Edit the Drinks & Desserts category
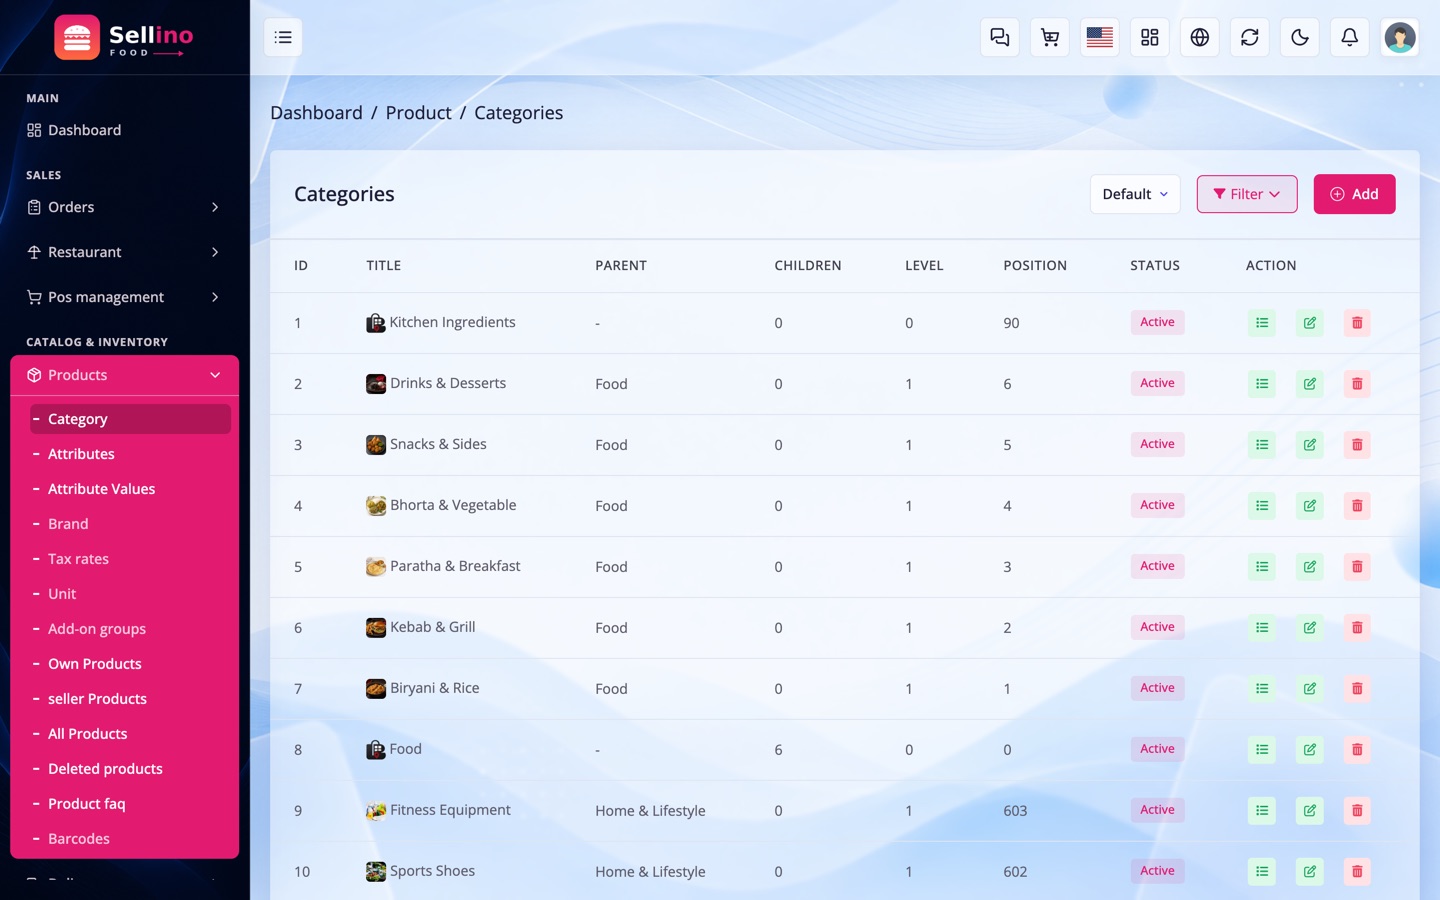 click(x=1309, y=384)
